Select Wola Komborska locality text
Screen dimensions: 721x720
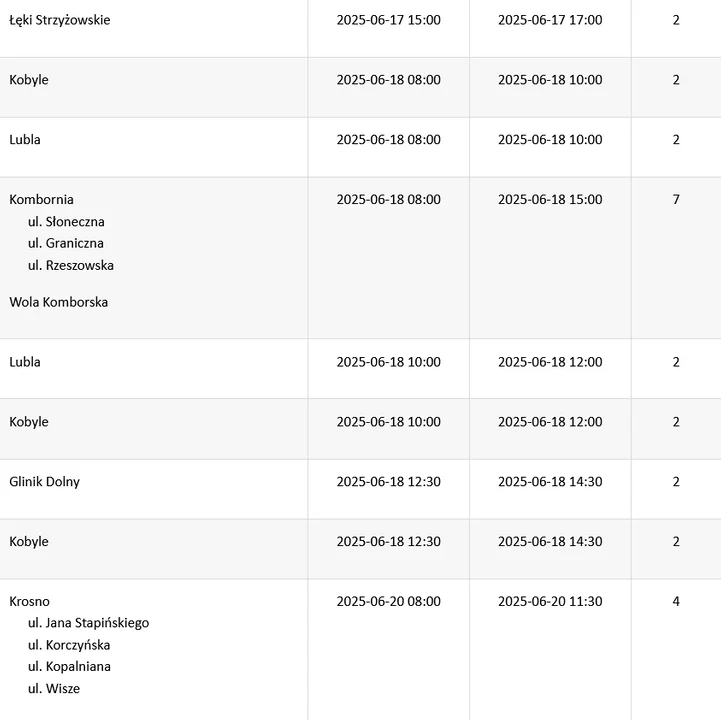[x=58, y=302]
